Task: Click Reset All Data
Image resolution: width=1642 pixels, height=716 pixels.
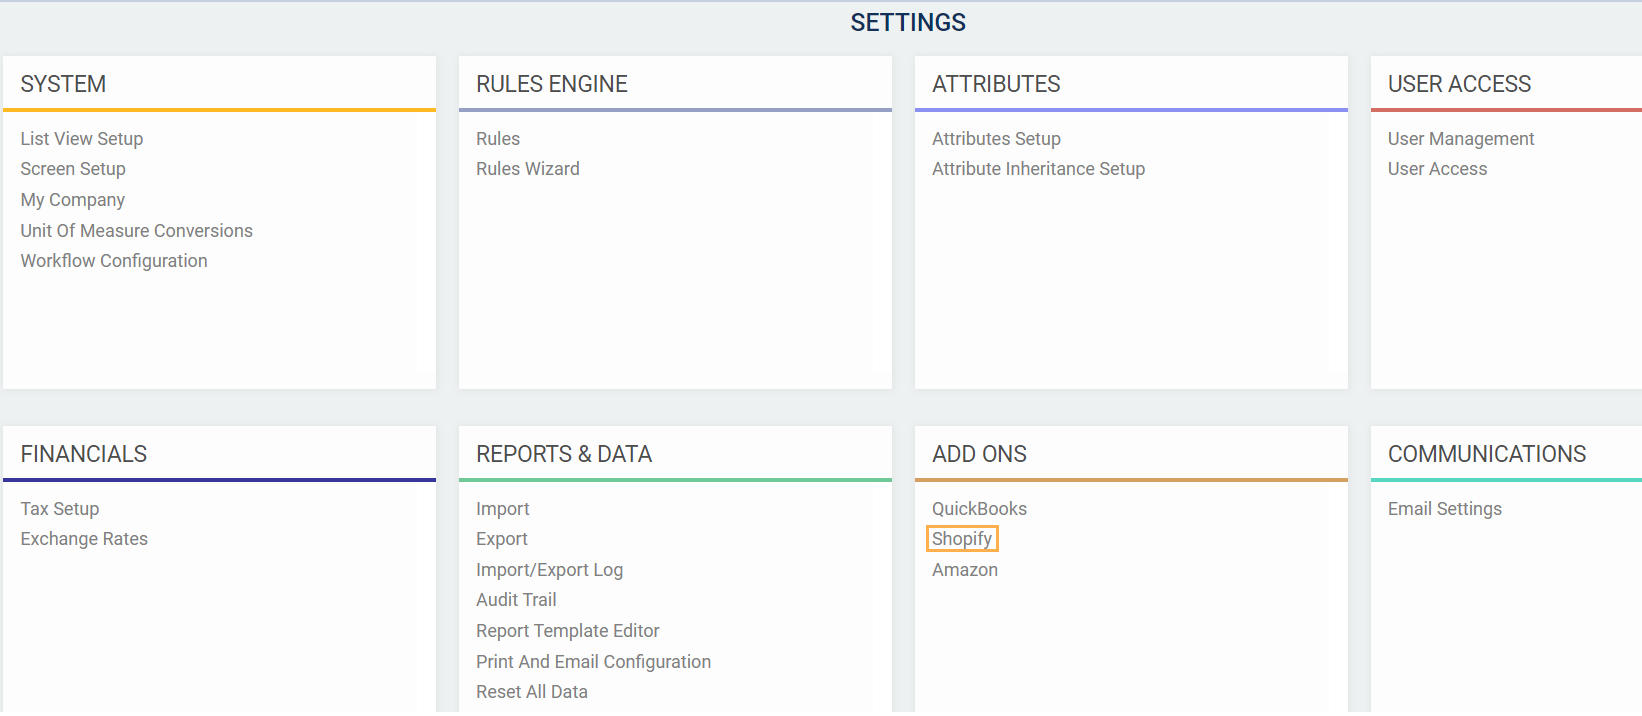Action: coord(532,692)
